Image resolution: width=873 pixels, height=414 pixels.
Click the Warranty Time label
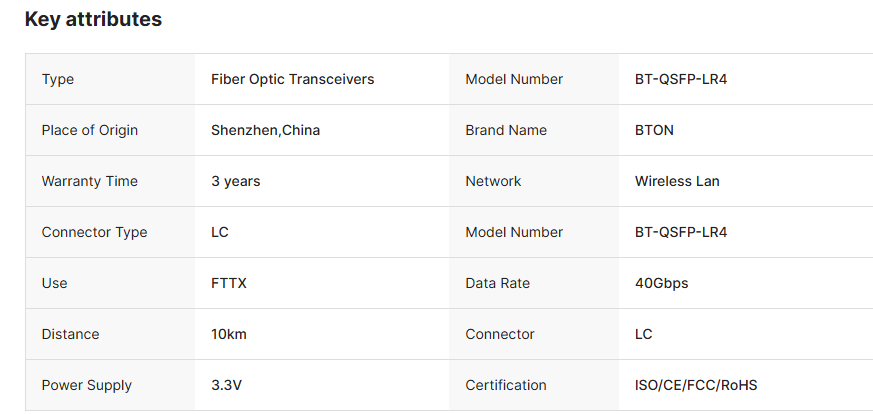tap(90, 181)
